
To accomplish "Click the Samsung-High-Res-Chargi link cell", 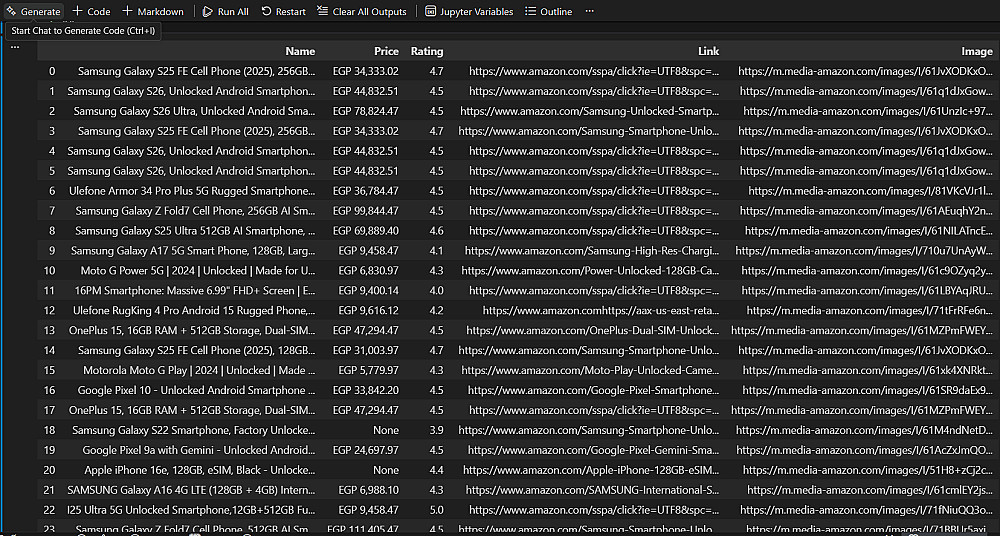I will pyautogui.click(x=592, y=251).
